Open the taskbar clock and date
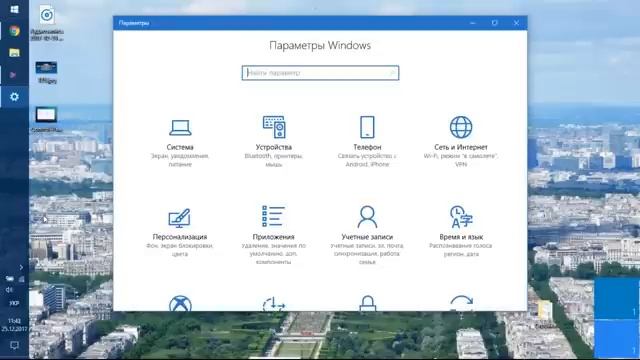 pyautogui.click(x=14, y=324)
